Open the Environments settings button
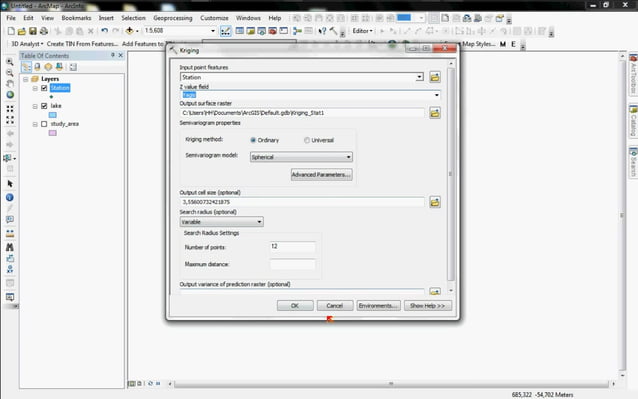Image resolution: width=638 pixels, height=399 pixels. [378, 305]
